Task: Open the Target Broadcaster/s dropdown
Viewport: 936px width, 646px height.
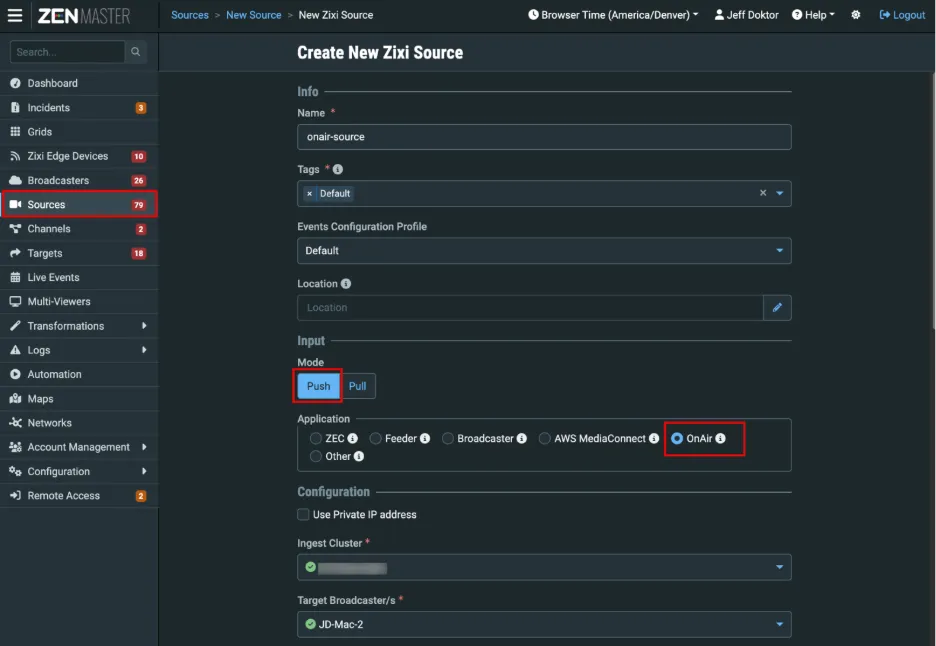Action: coord(544,625)
